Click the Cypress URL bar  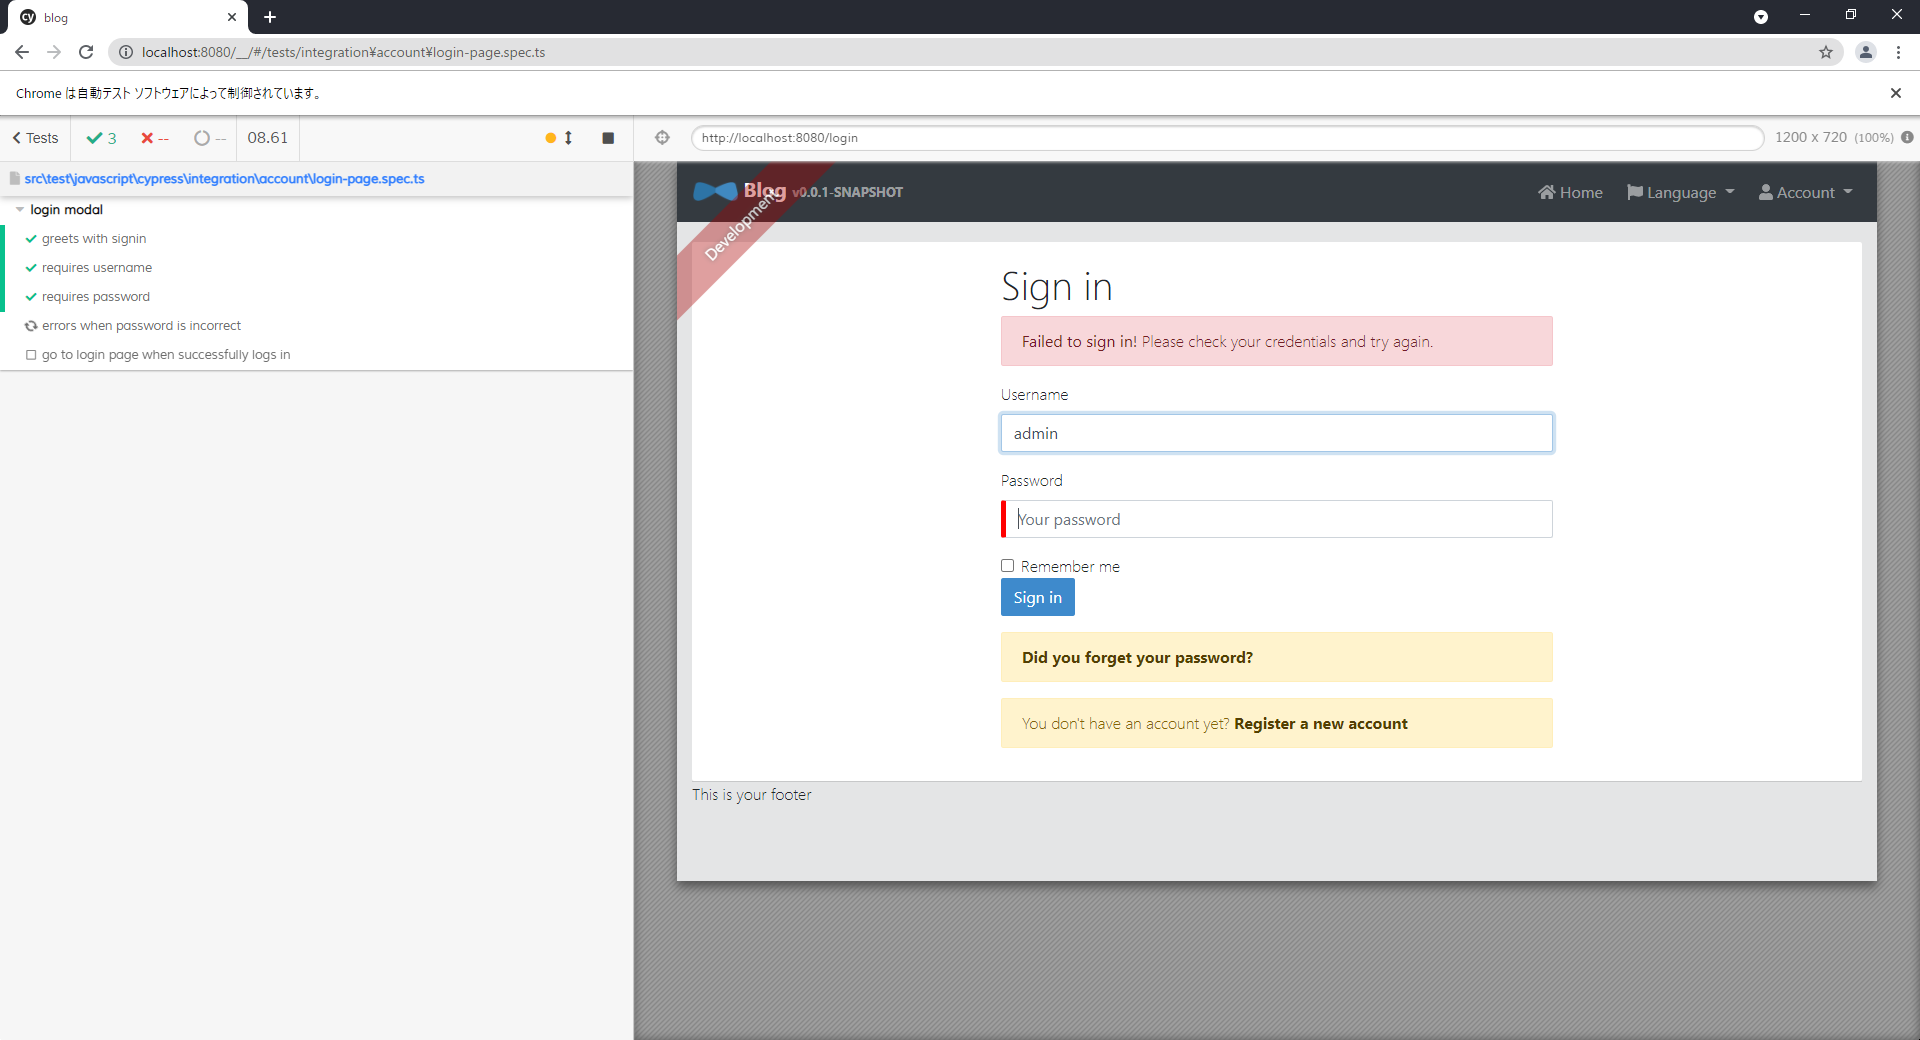click(1227, 138)
